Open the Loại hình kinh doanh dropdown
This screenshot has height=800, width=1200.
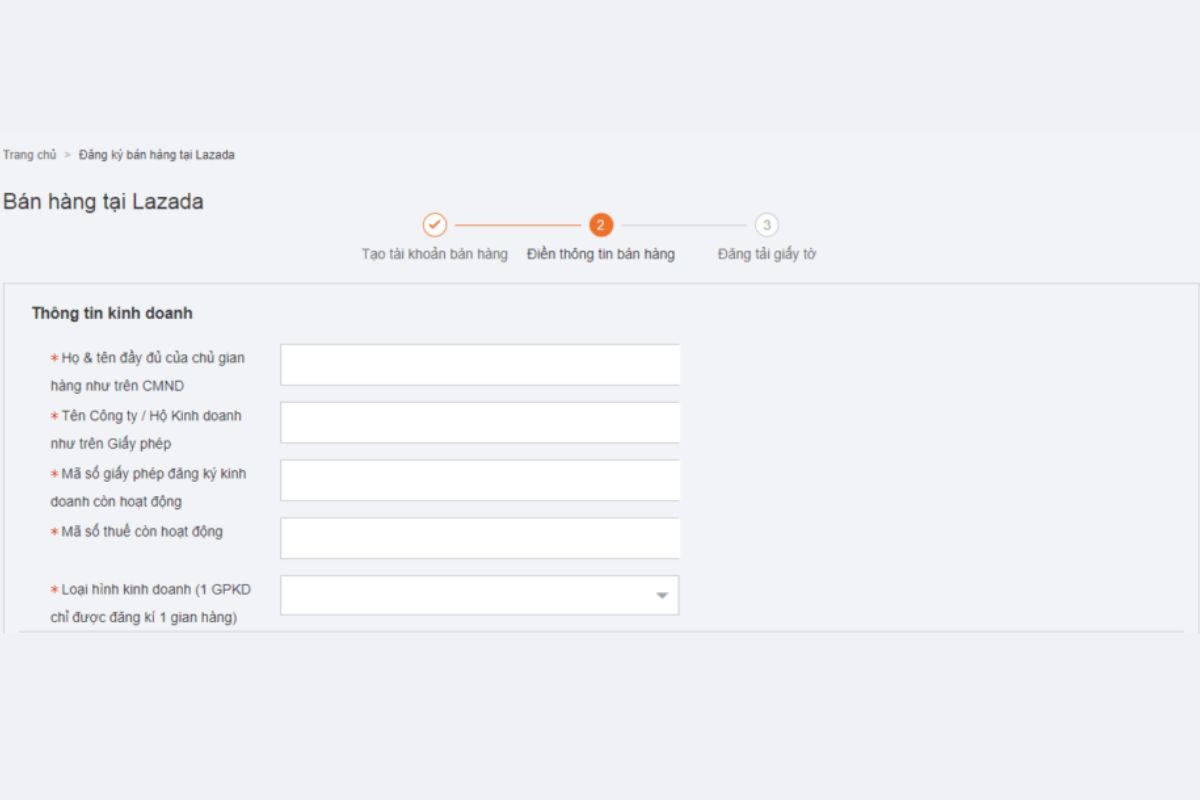click(480, 595)
